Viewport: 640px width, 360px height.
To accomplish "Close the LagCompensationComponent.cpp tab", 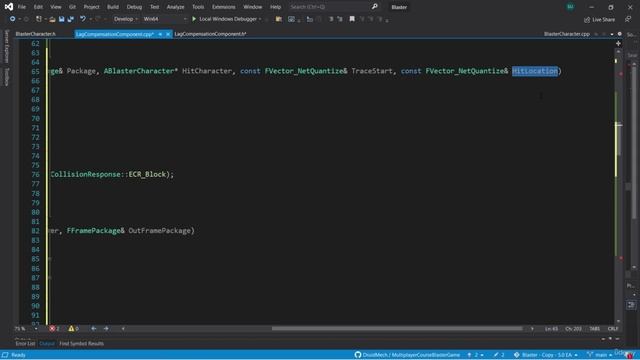I will (168, 34).
